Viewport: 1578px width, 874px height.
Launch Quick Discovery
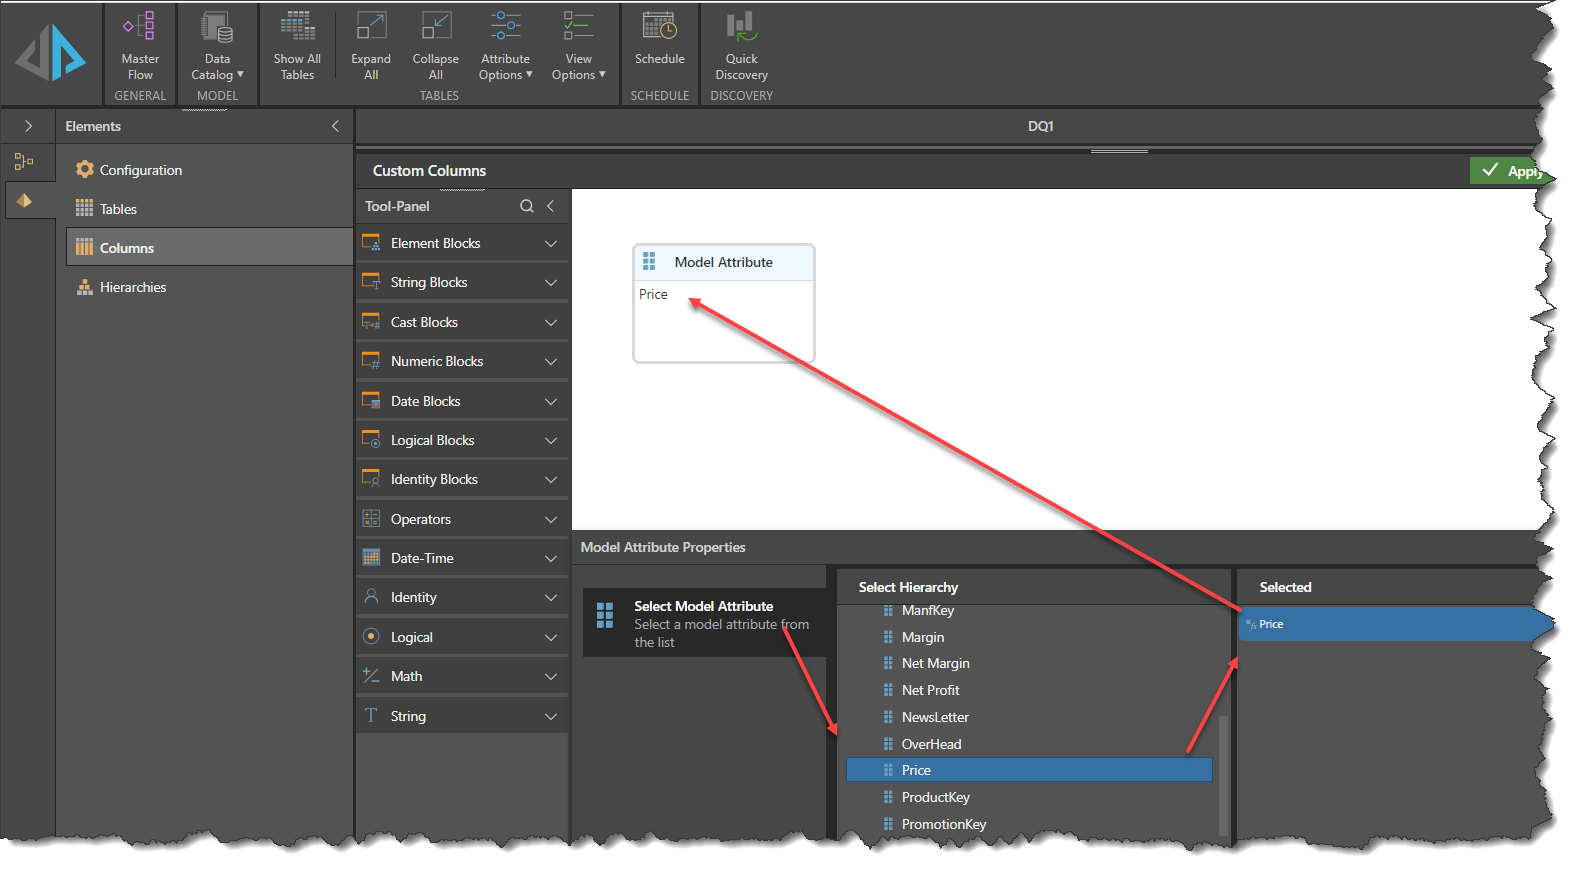[741, 46]
